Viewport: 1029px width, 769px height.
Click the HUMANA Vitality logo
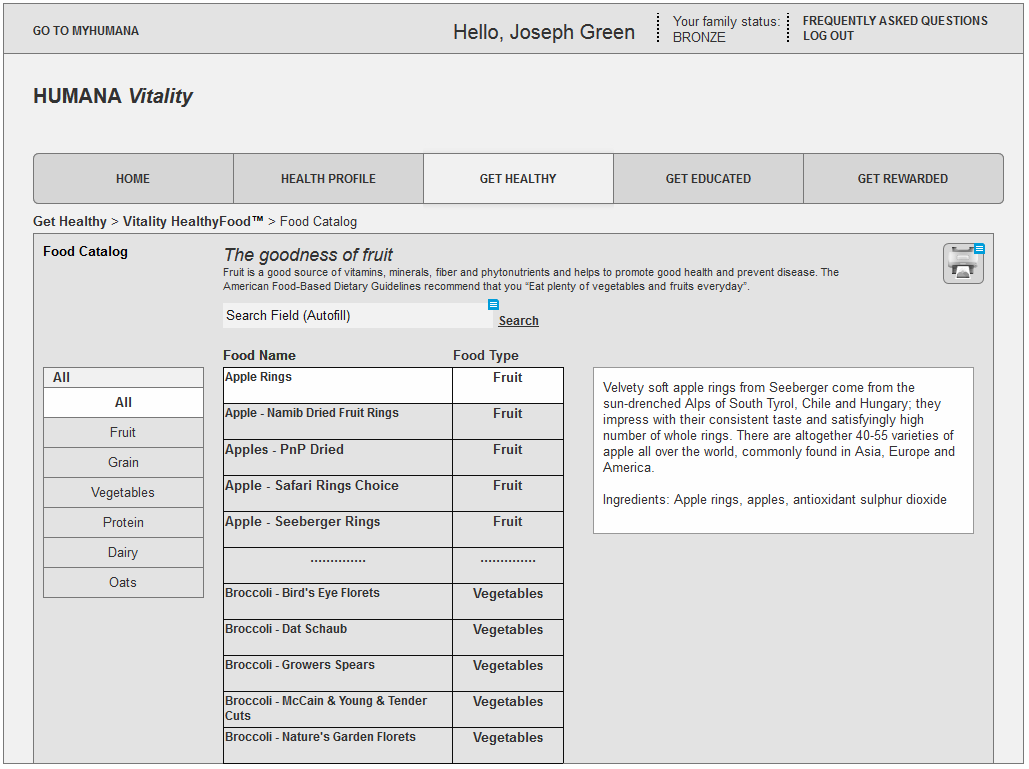(113, 96)
